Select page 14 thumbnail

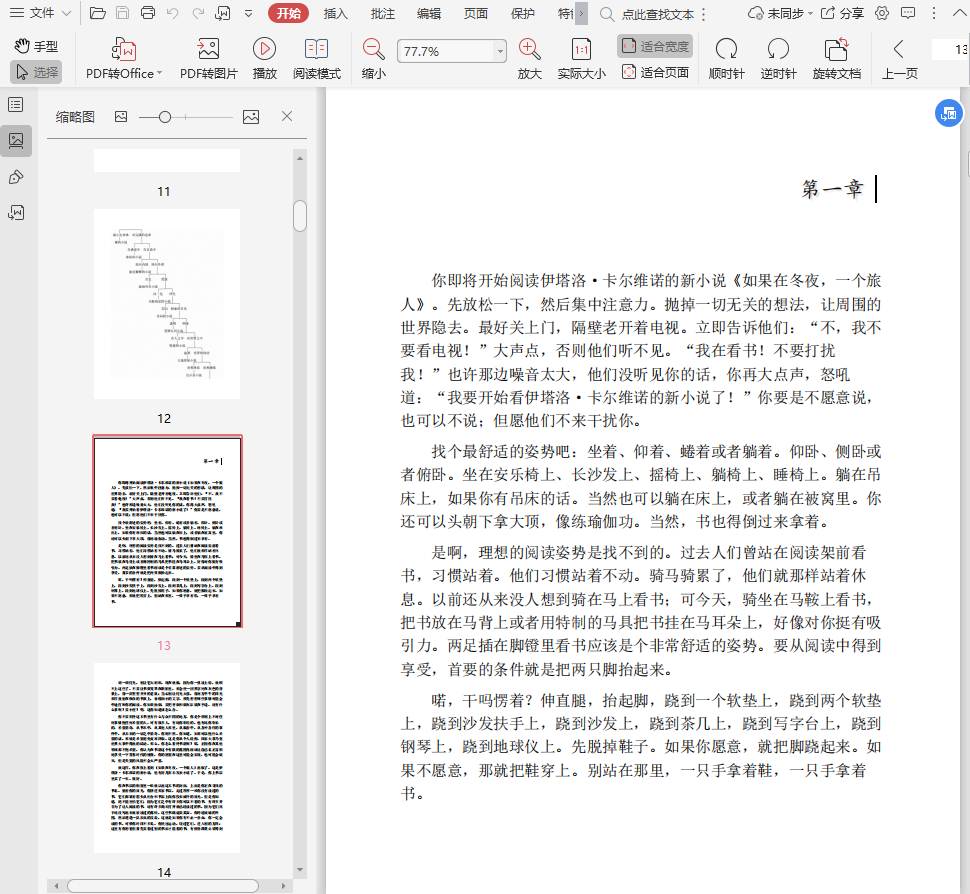(167, 758)
